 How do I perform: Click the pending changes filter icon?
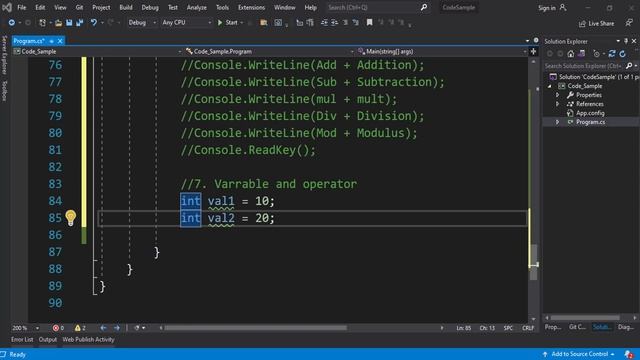[597, 54]
